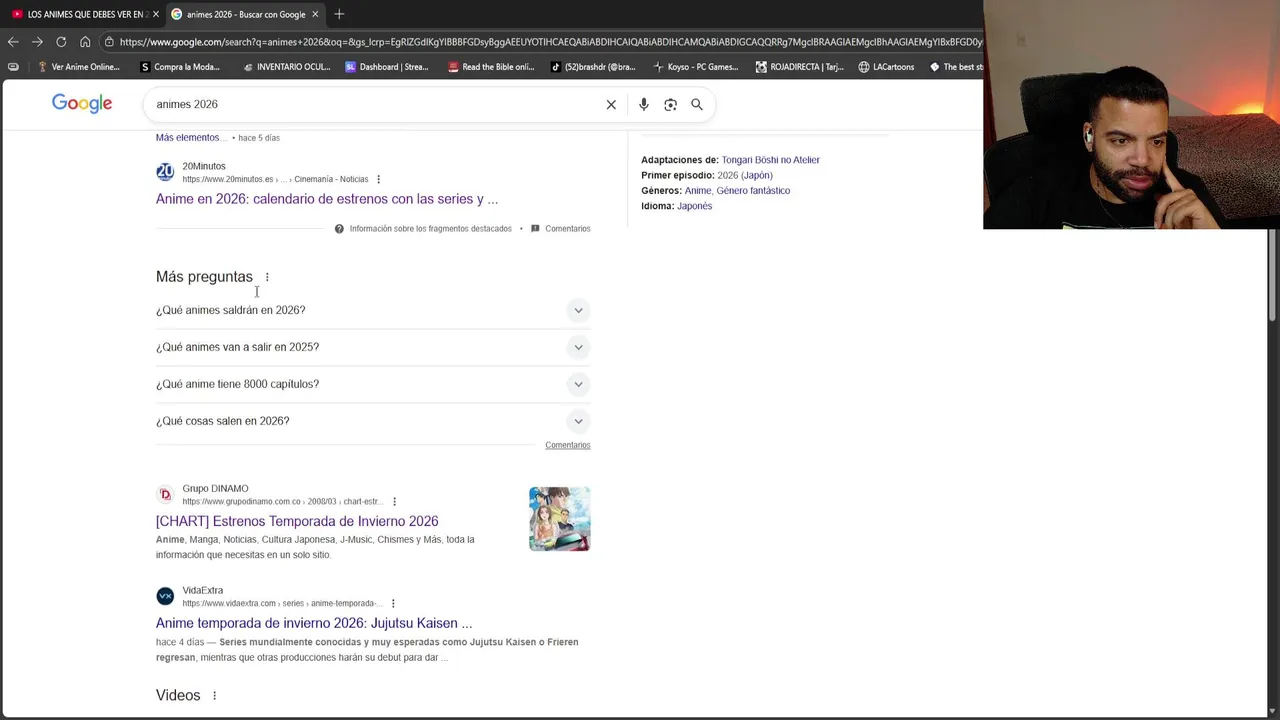Open 'Dashboard | Strea...' bookmark

pos(387,67)
